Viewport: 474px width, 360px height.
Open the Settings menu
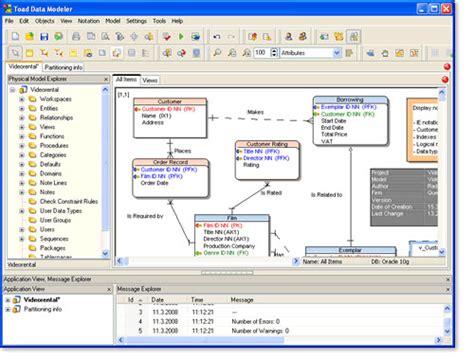click(x=136, y=21)
